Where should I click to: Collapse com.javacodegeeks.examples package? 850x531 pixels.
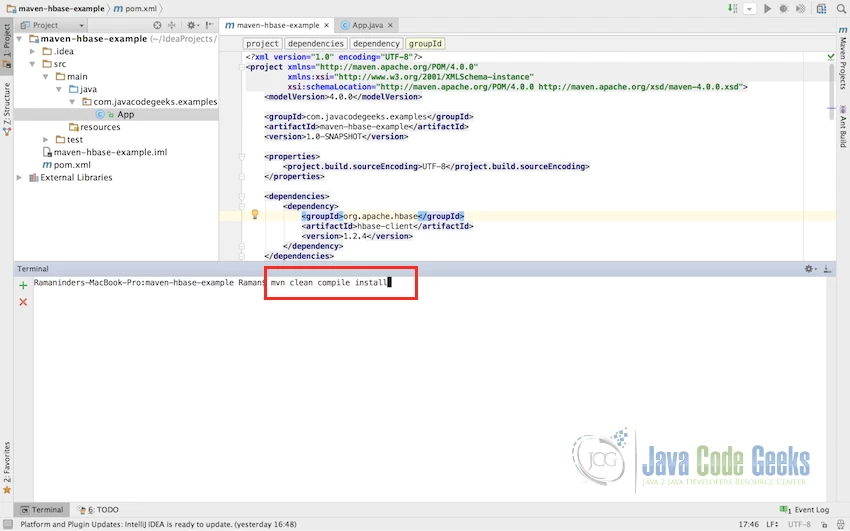tap(72, 101)
